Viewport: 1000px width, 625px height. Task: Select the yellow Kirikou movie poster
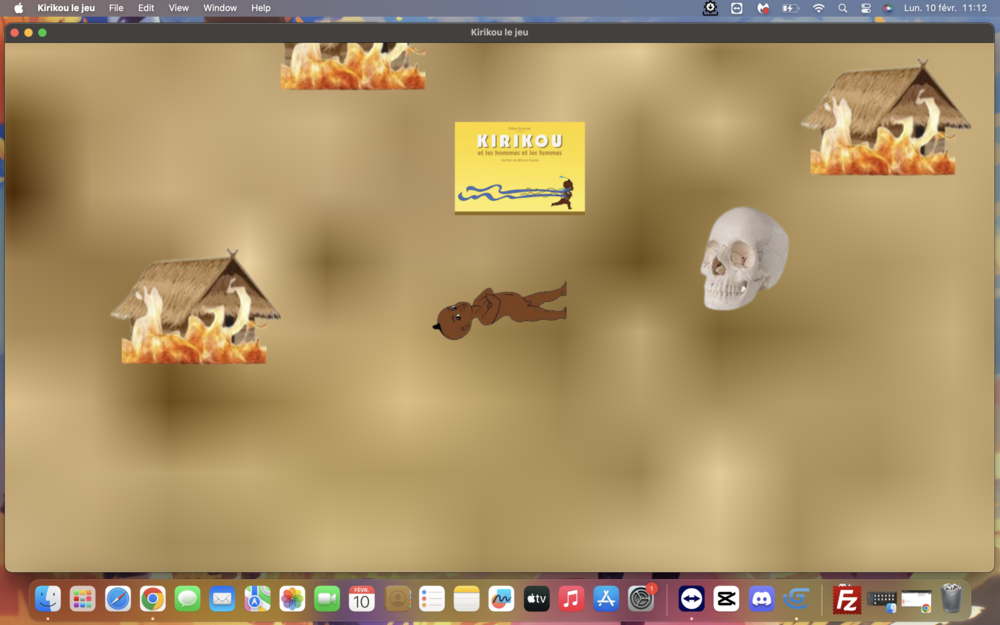pyautogui.click(x=520, y=167)
